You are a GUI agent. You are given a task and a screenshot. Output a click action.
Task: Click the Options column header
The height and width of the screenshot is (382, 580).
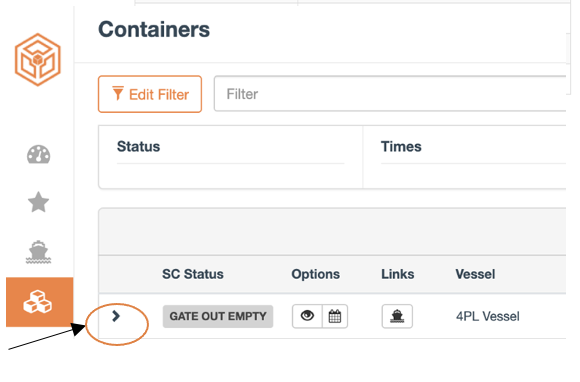pyautogui.click(x=316, y=274)
